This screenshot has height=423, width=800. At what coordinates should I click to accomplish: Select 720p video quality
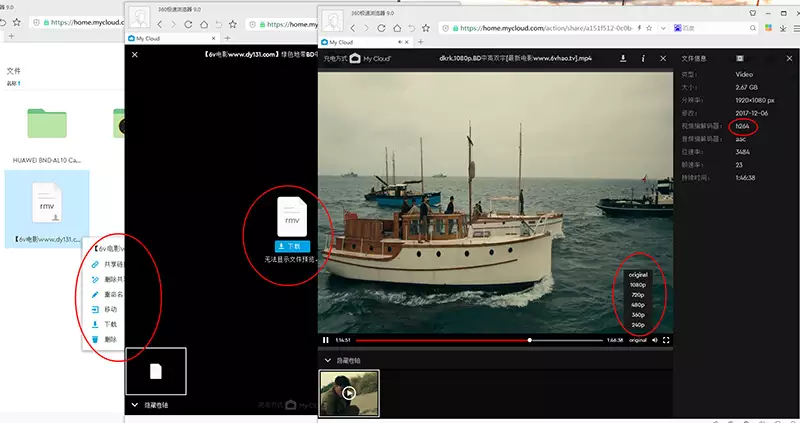638,295
